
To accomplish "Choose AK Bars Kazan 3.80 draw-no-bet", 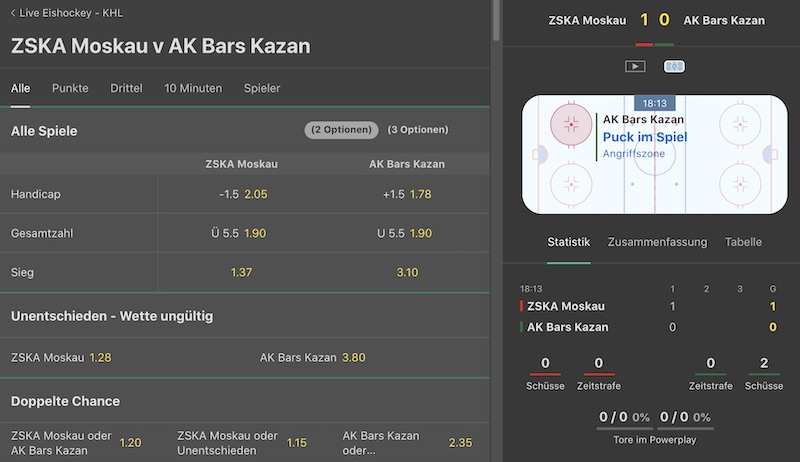I will [312, 357].
